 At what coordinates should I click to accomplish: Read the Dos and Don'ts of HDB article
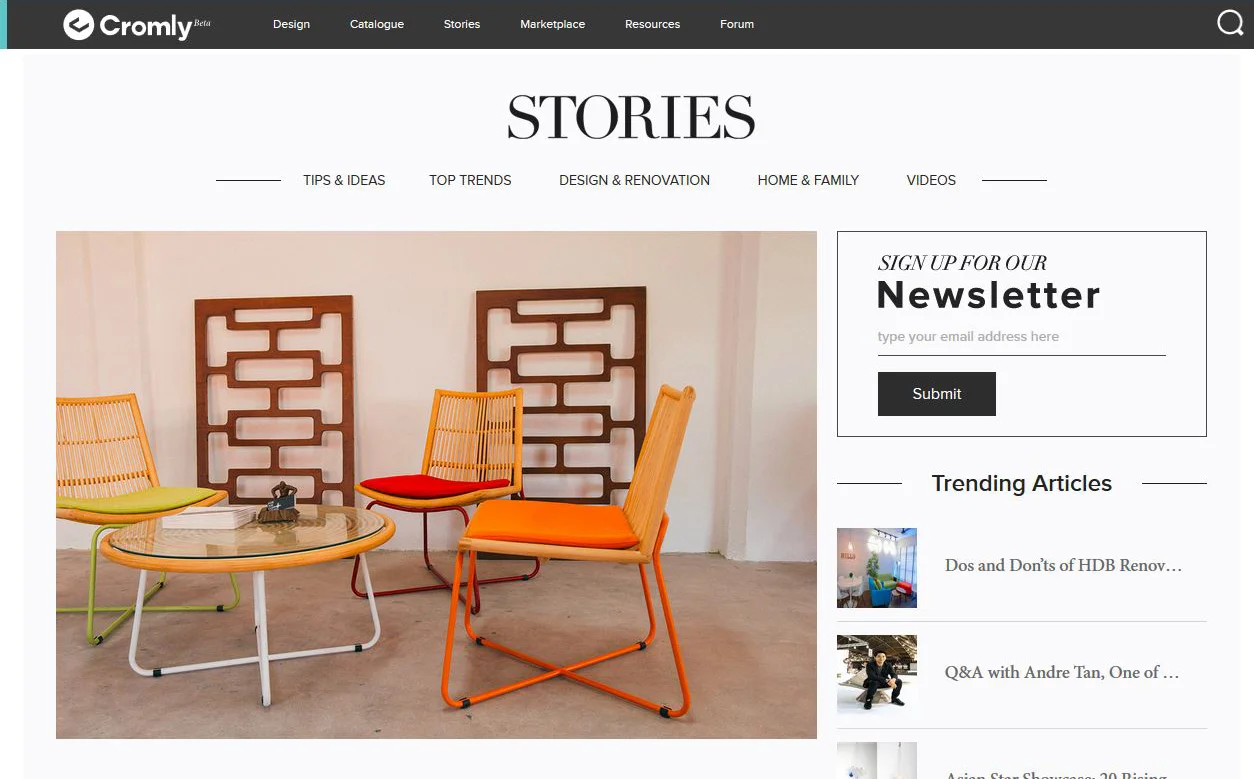click(x=1064, y=566)
